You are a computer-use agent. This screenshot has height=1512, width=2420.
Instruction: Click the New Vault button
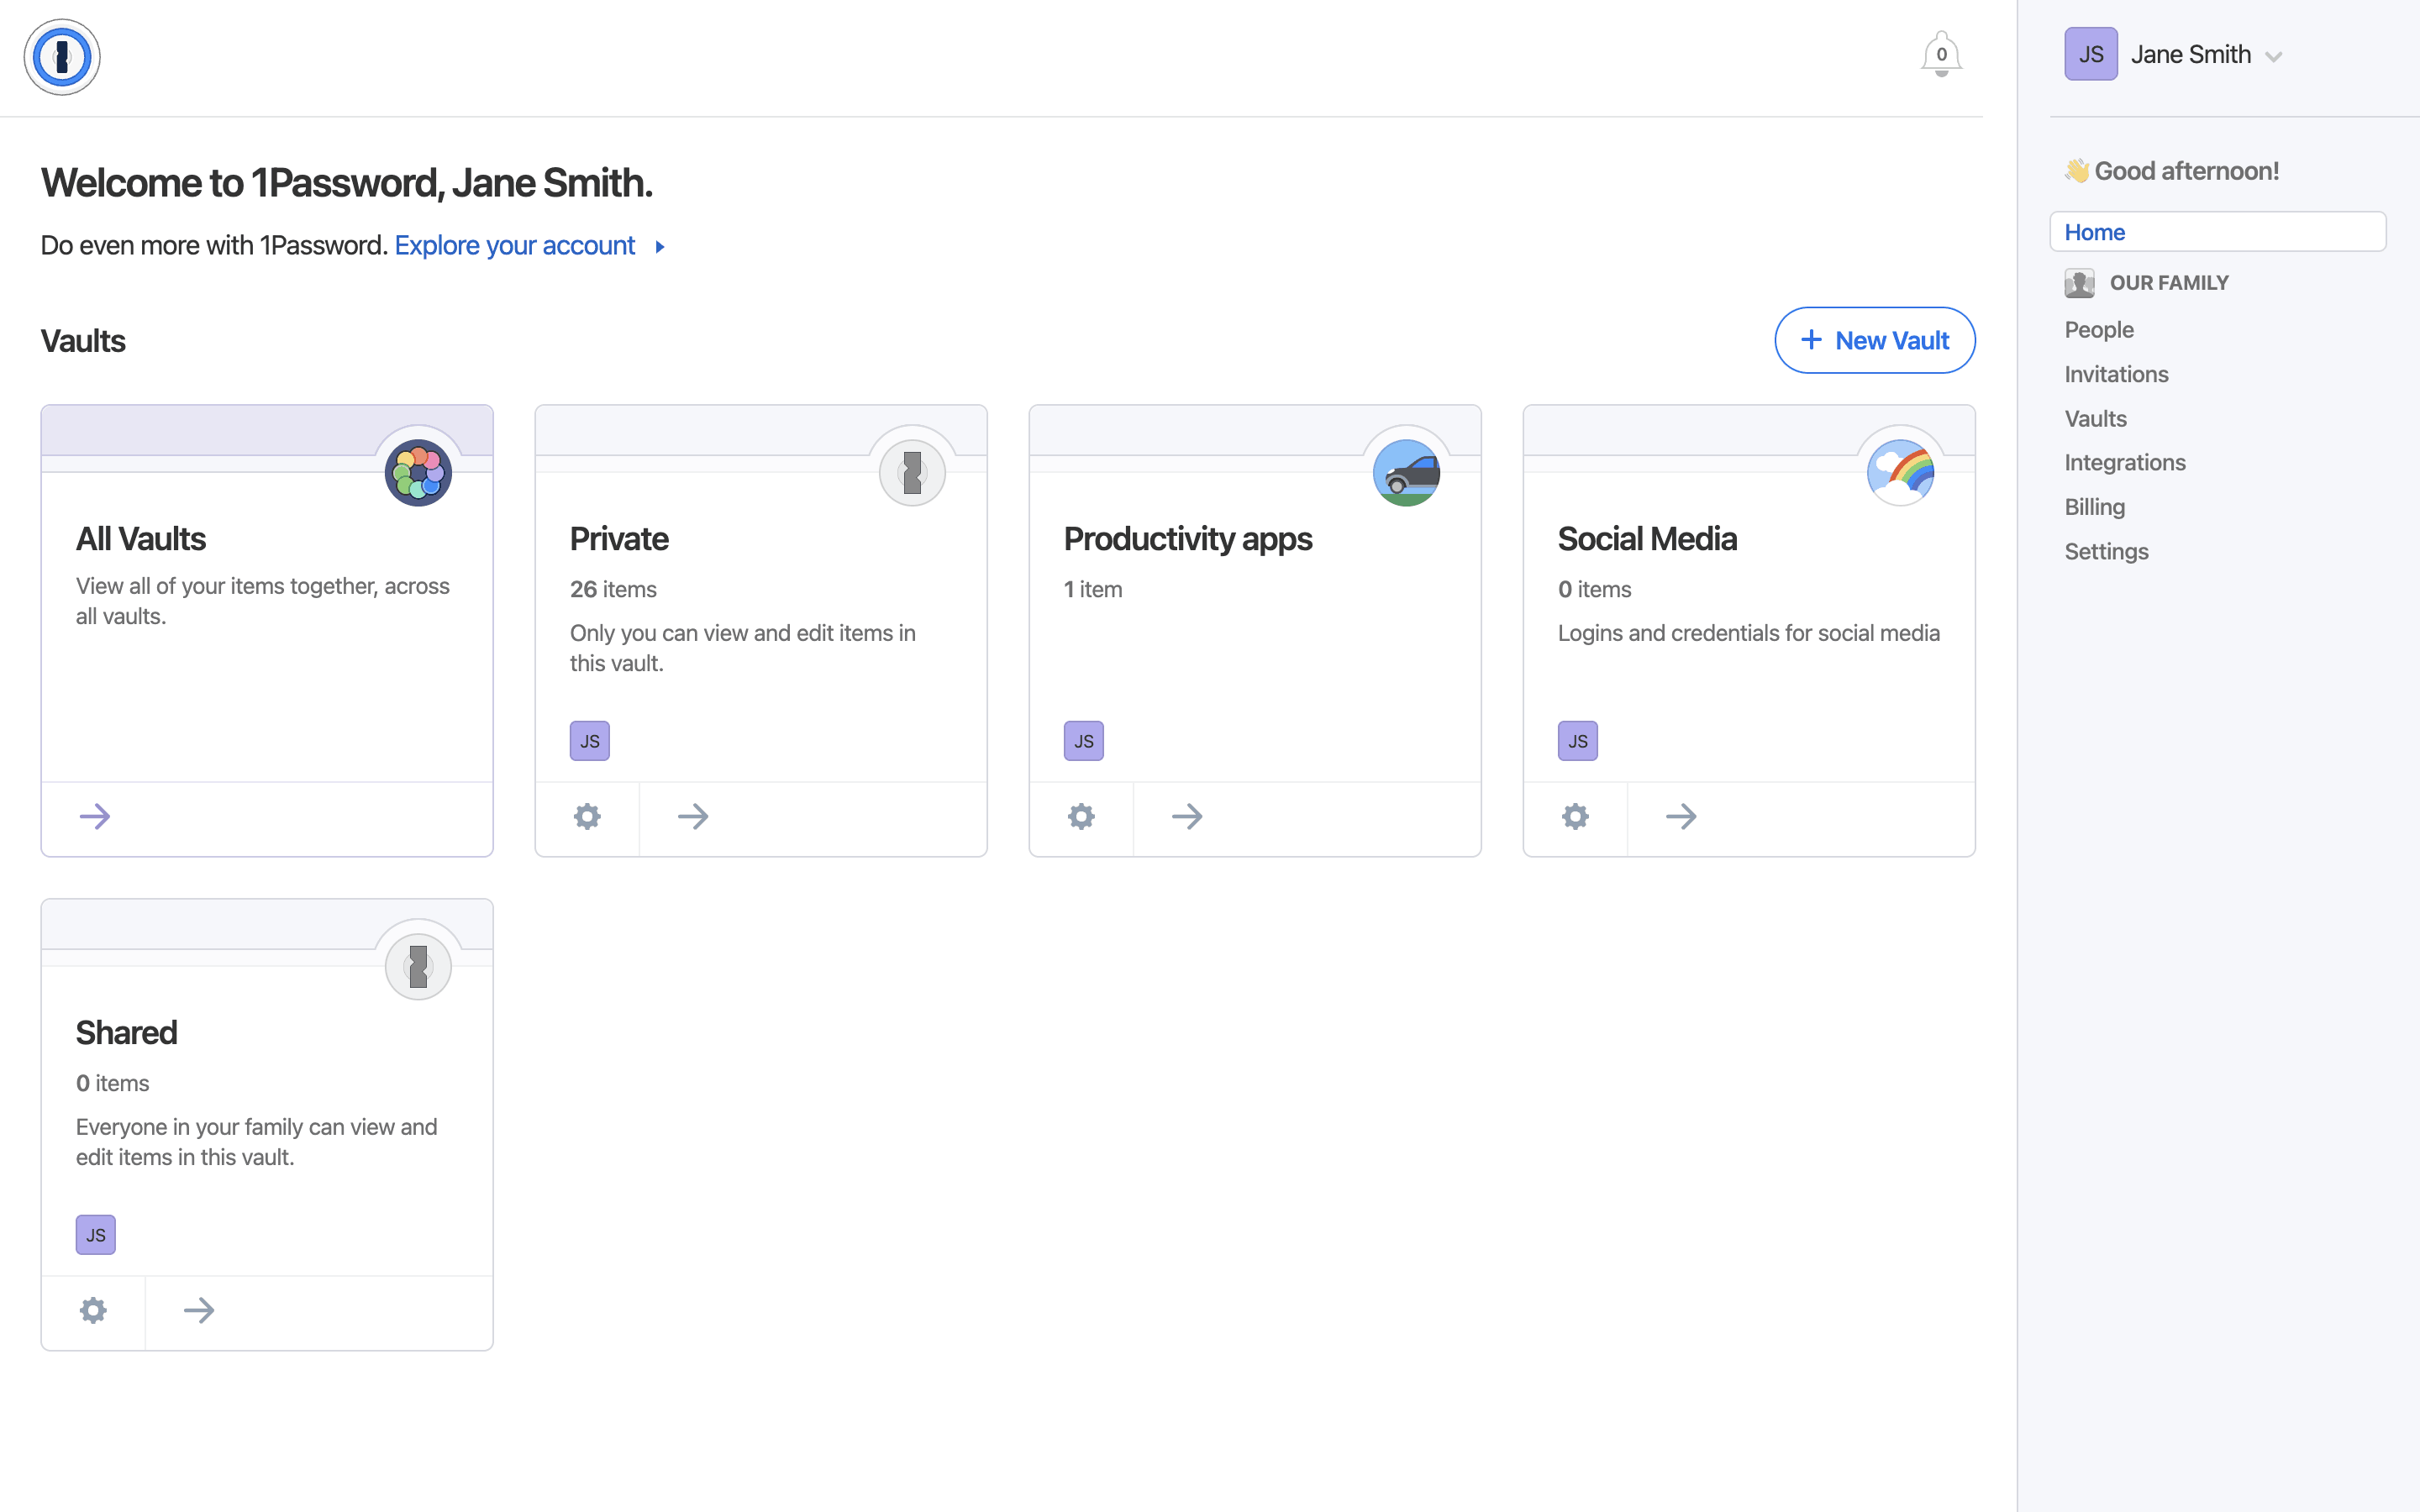(x=1874, y=341)
